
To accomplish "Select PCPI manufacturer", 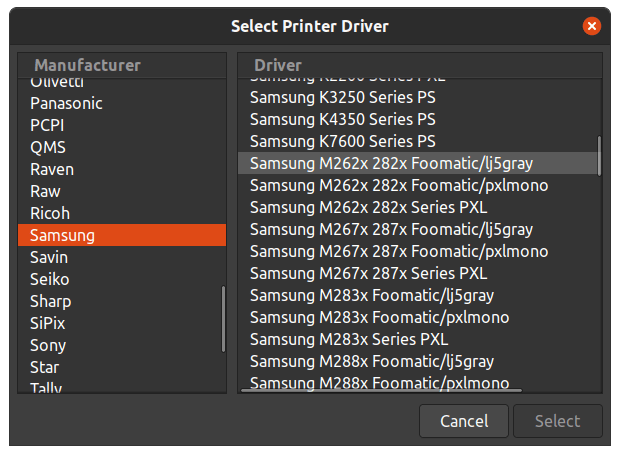I will pos(122,125).
